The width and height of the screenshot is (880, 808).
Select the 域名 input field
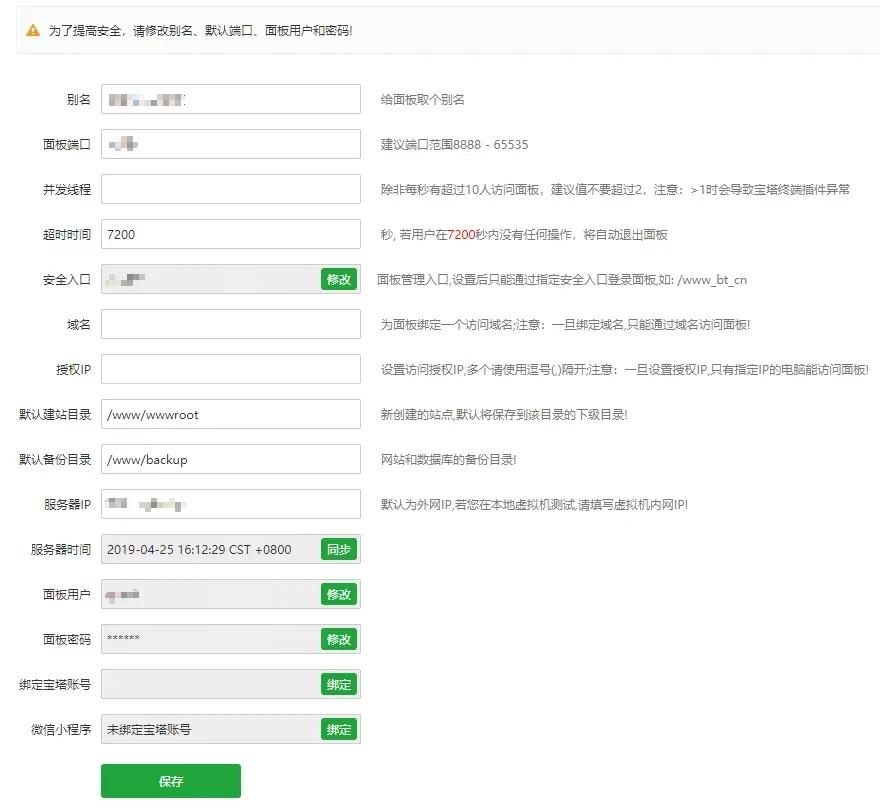click(230, 324)
